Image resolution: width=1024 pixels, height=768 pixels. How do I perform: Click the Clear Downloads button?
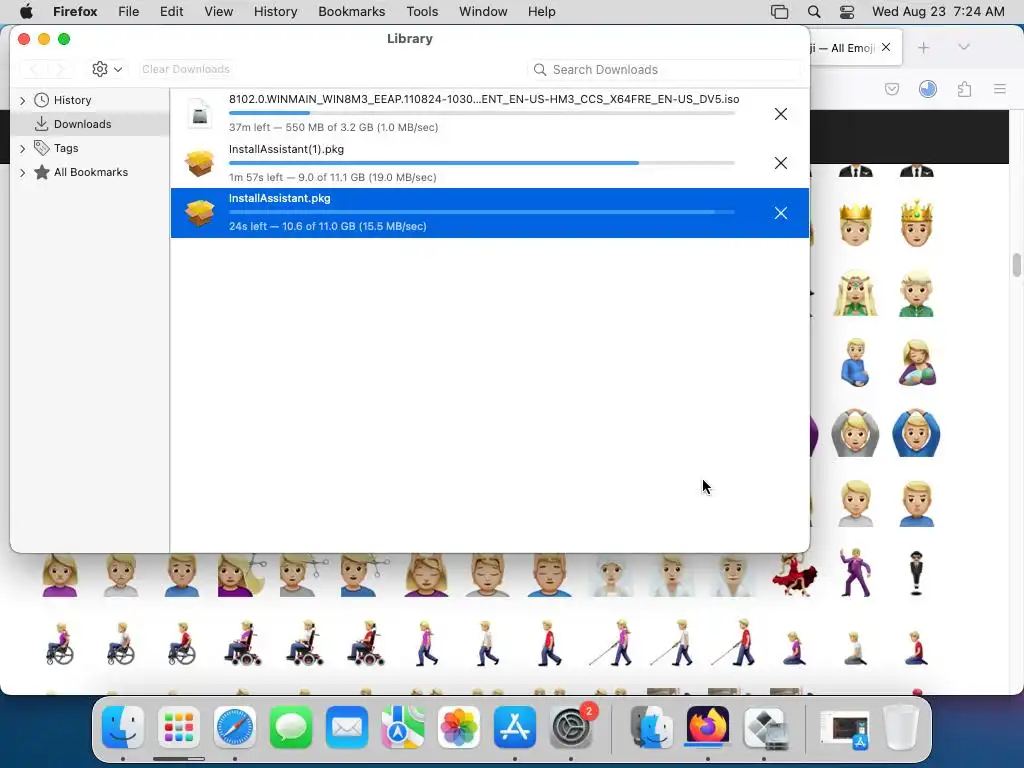[x=185, y=69]
